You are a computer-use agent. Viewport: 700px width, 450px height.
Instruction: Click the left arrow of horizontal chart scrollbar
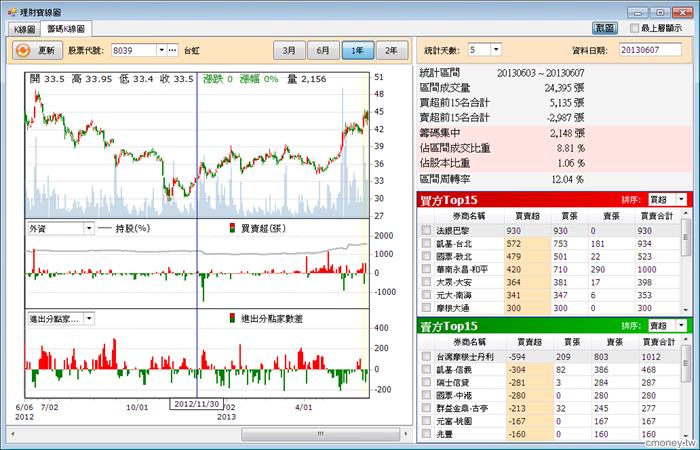pos(13,434)
